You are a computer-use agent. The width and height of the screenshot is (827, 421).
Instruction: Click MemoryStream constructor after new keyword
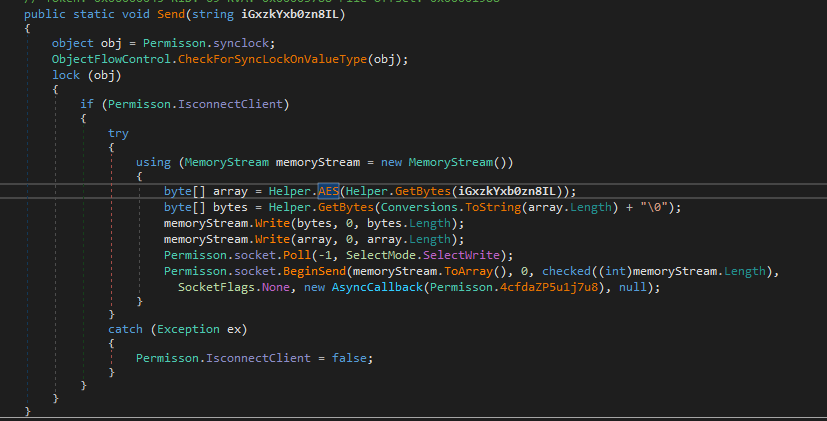tap(451, 162)
